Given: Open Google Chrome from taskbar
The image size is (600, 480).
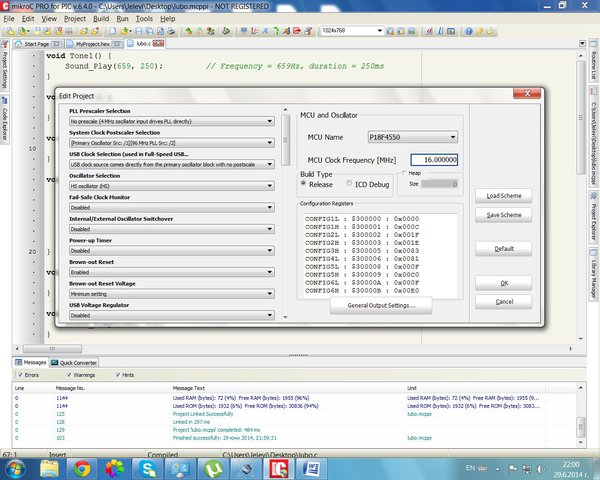Looking at the screenshot, I should point(82,469).
